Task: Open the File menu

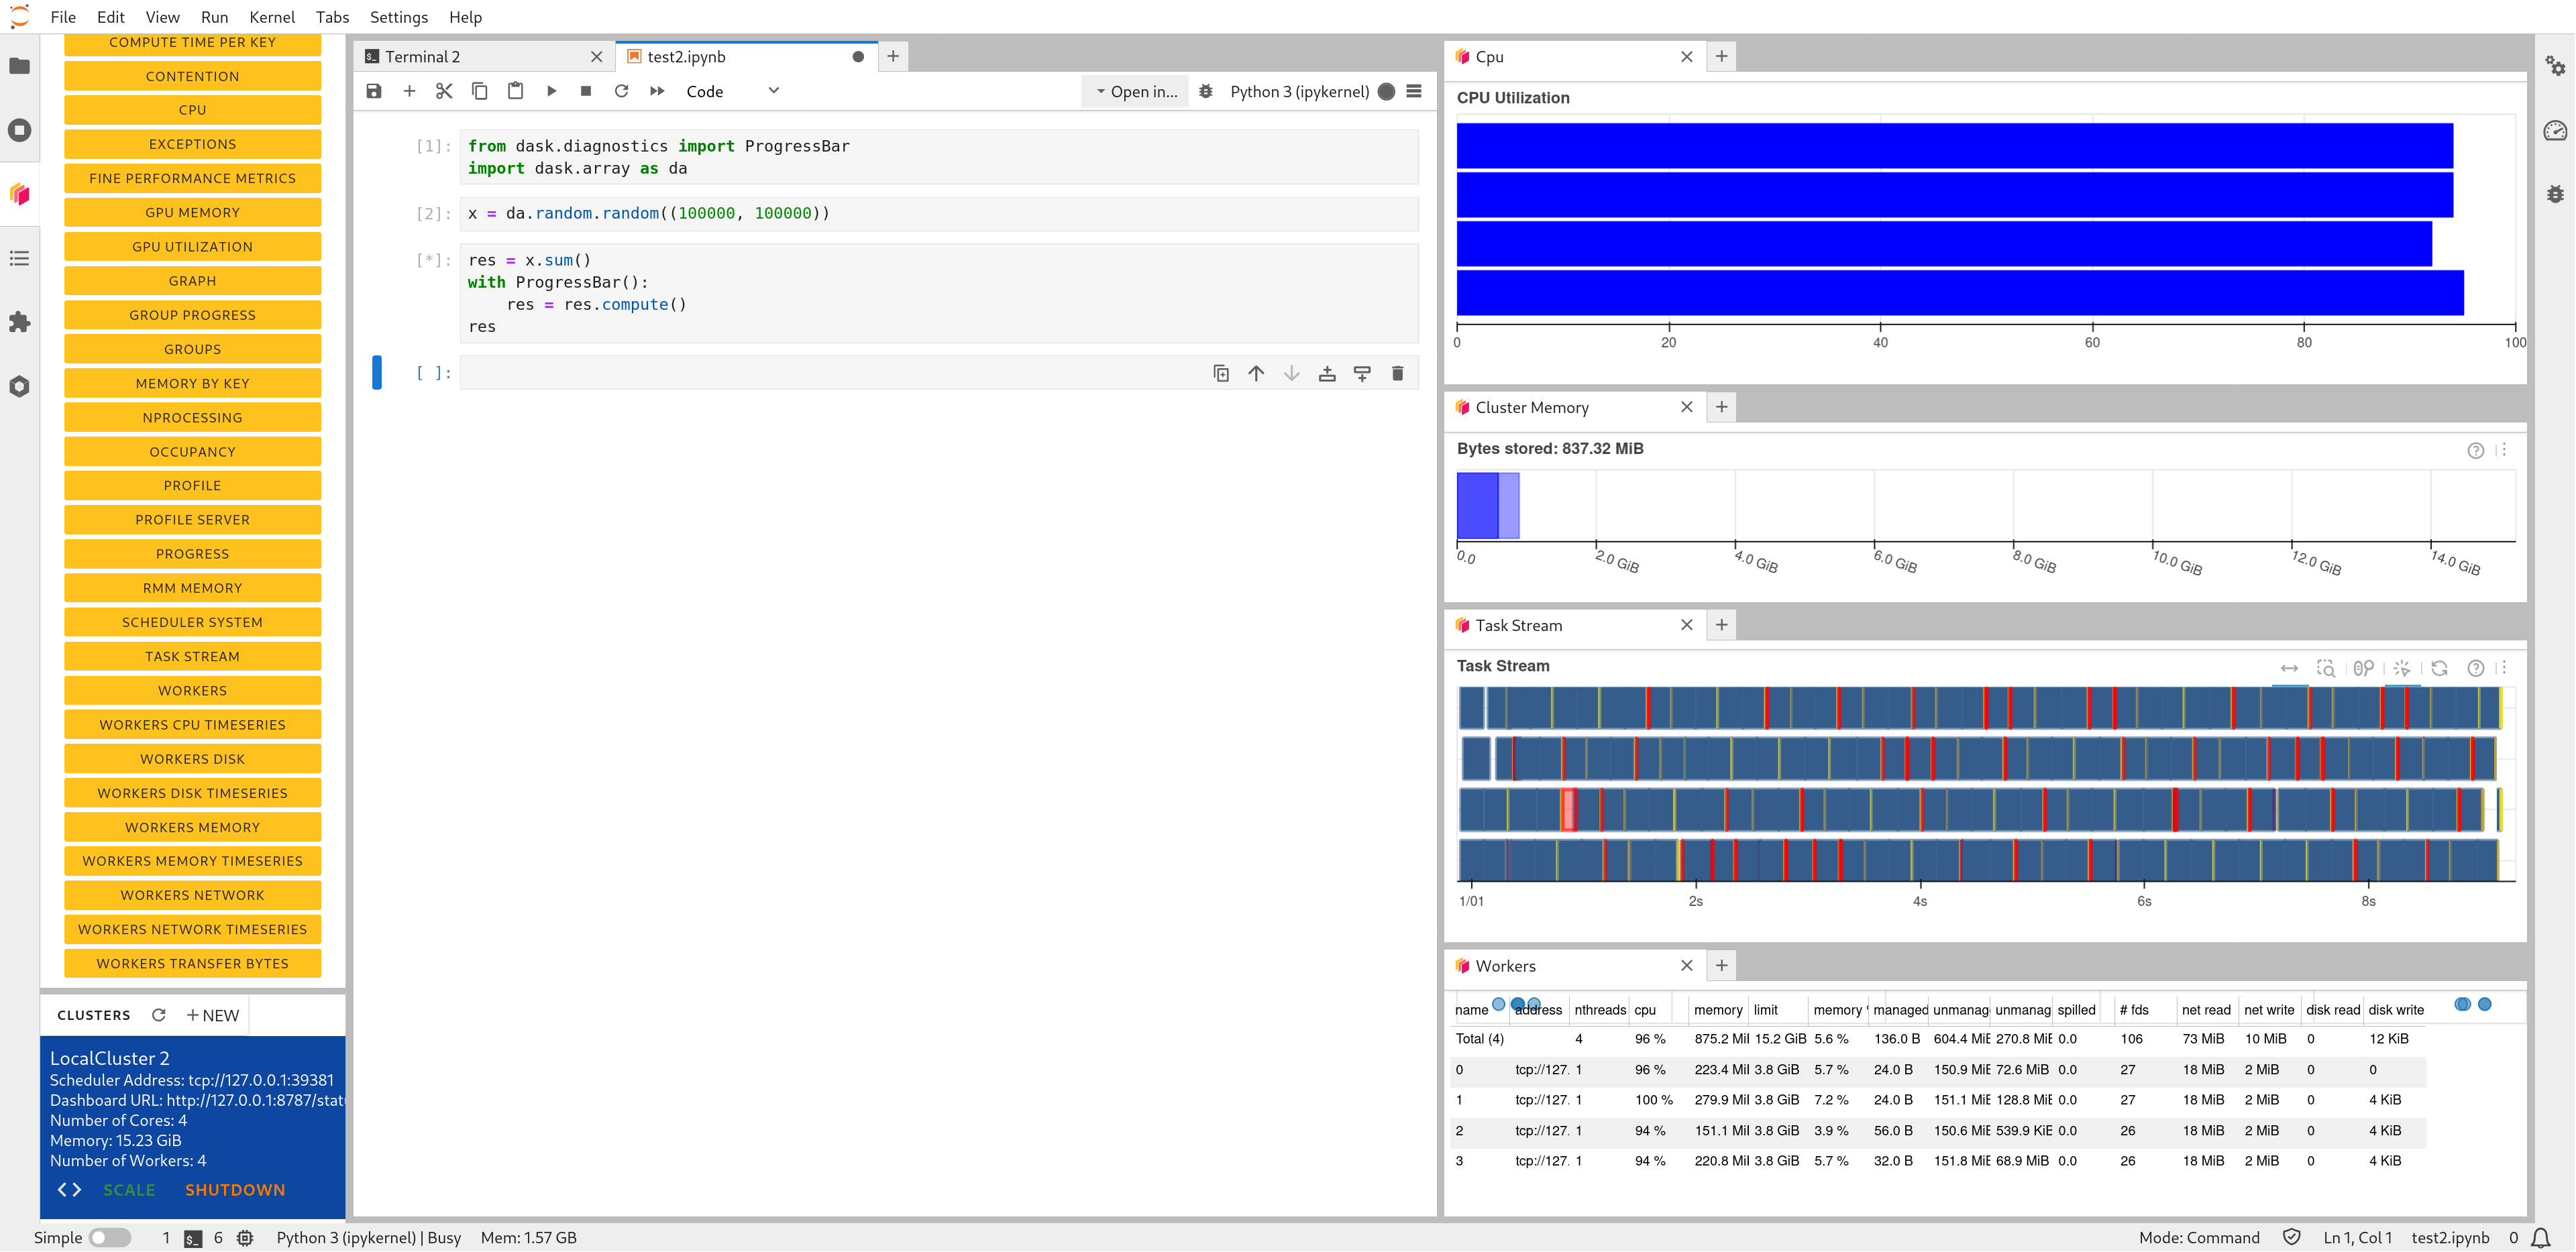Action: pos(63,17)
